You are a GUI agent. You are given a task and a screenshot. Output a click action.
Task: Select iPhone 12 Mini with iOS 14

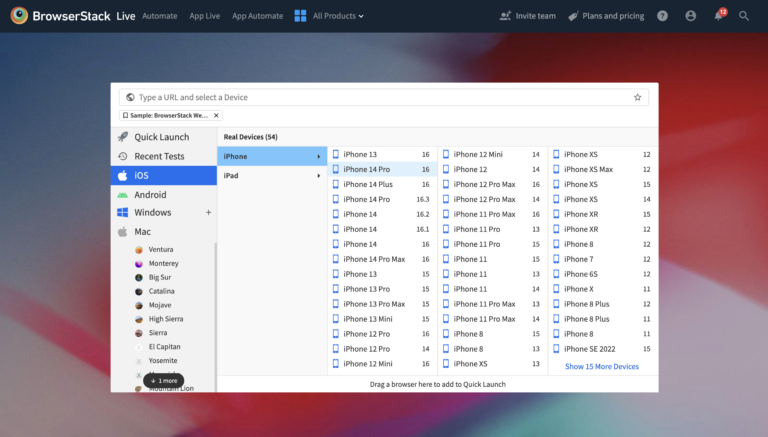pyautogui.click(x=492, y=154)
